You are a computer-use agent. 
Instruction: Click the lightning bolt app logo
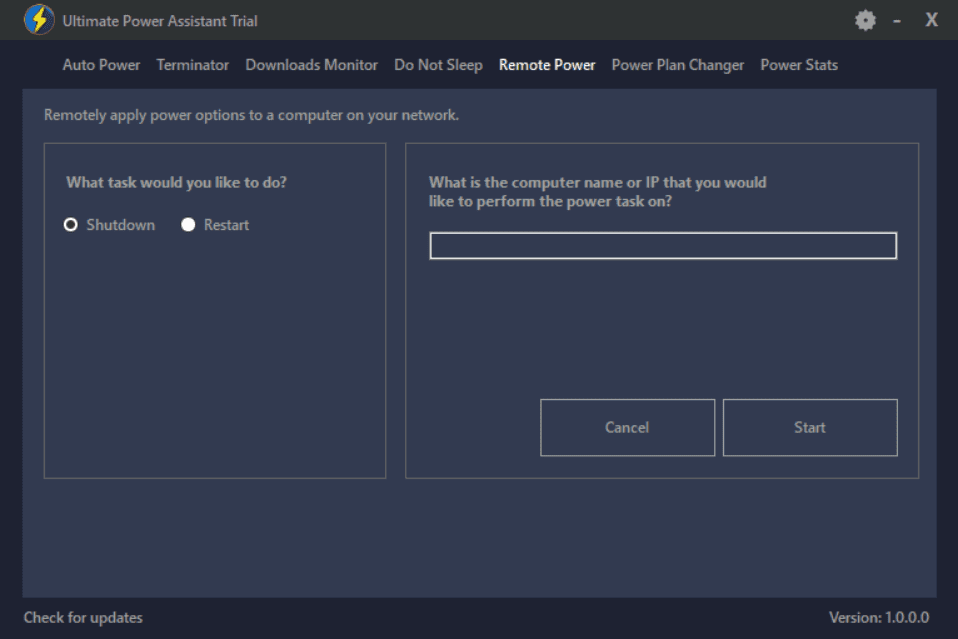click(x=39, y=20)
